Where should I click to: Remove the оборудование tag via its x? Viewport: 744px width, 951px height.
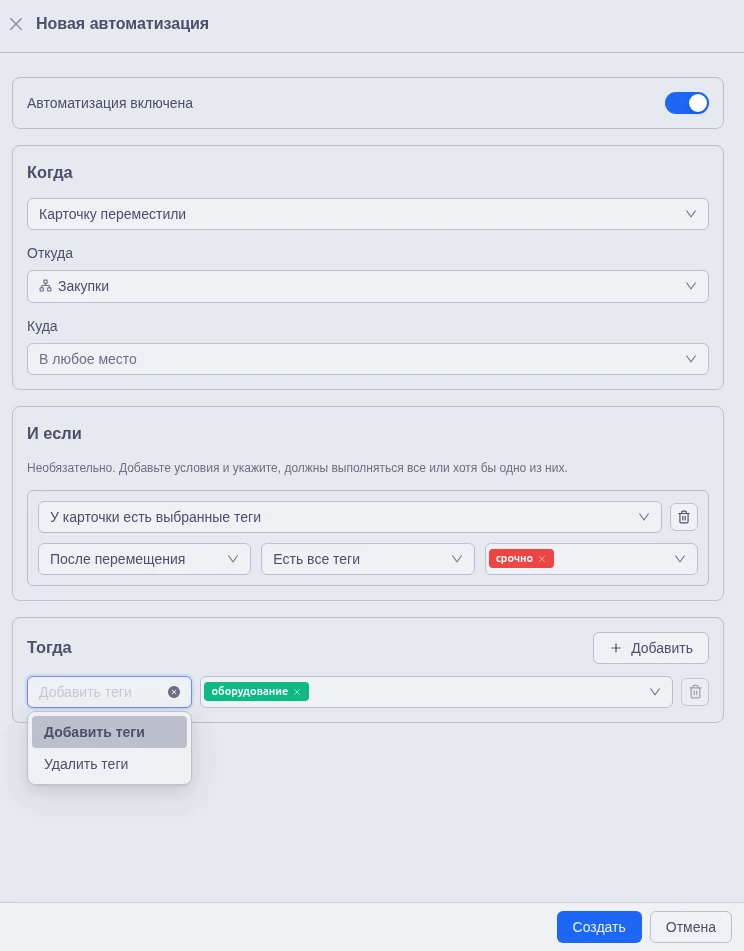coord(297,692)
